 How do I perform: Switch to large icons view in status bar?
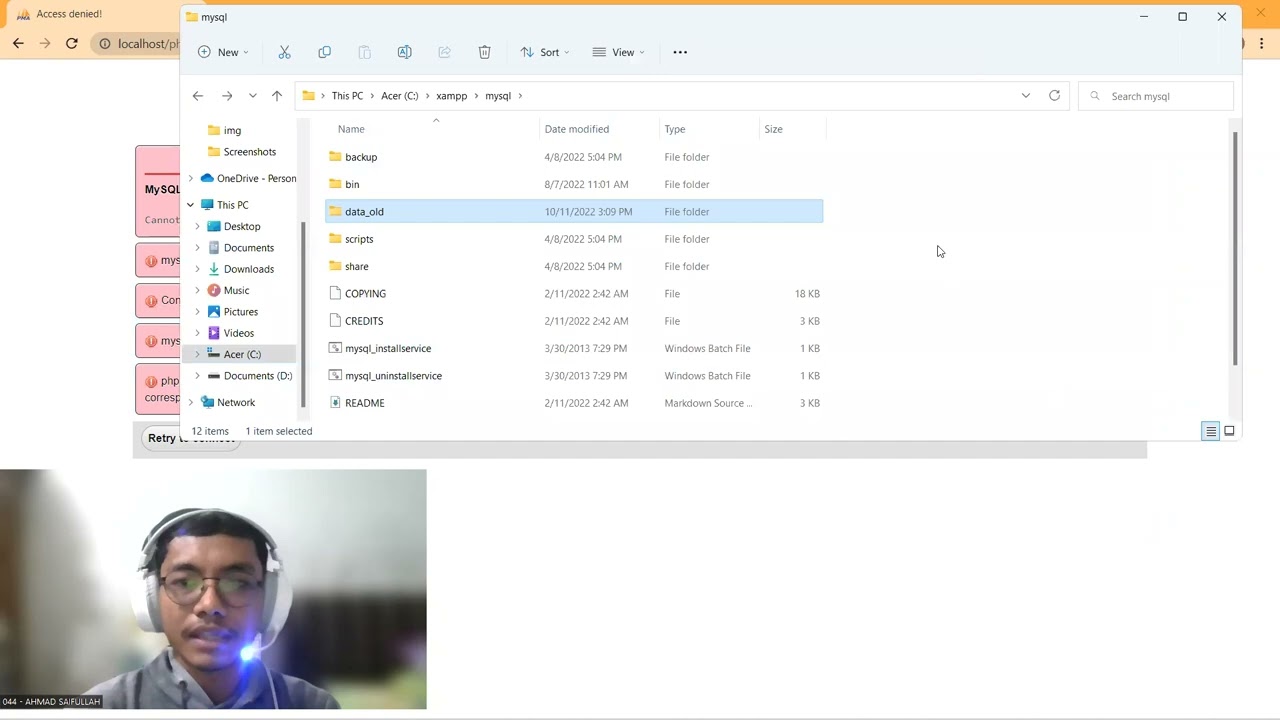coord(1229,431)
